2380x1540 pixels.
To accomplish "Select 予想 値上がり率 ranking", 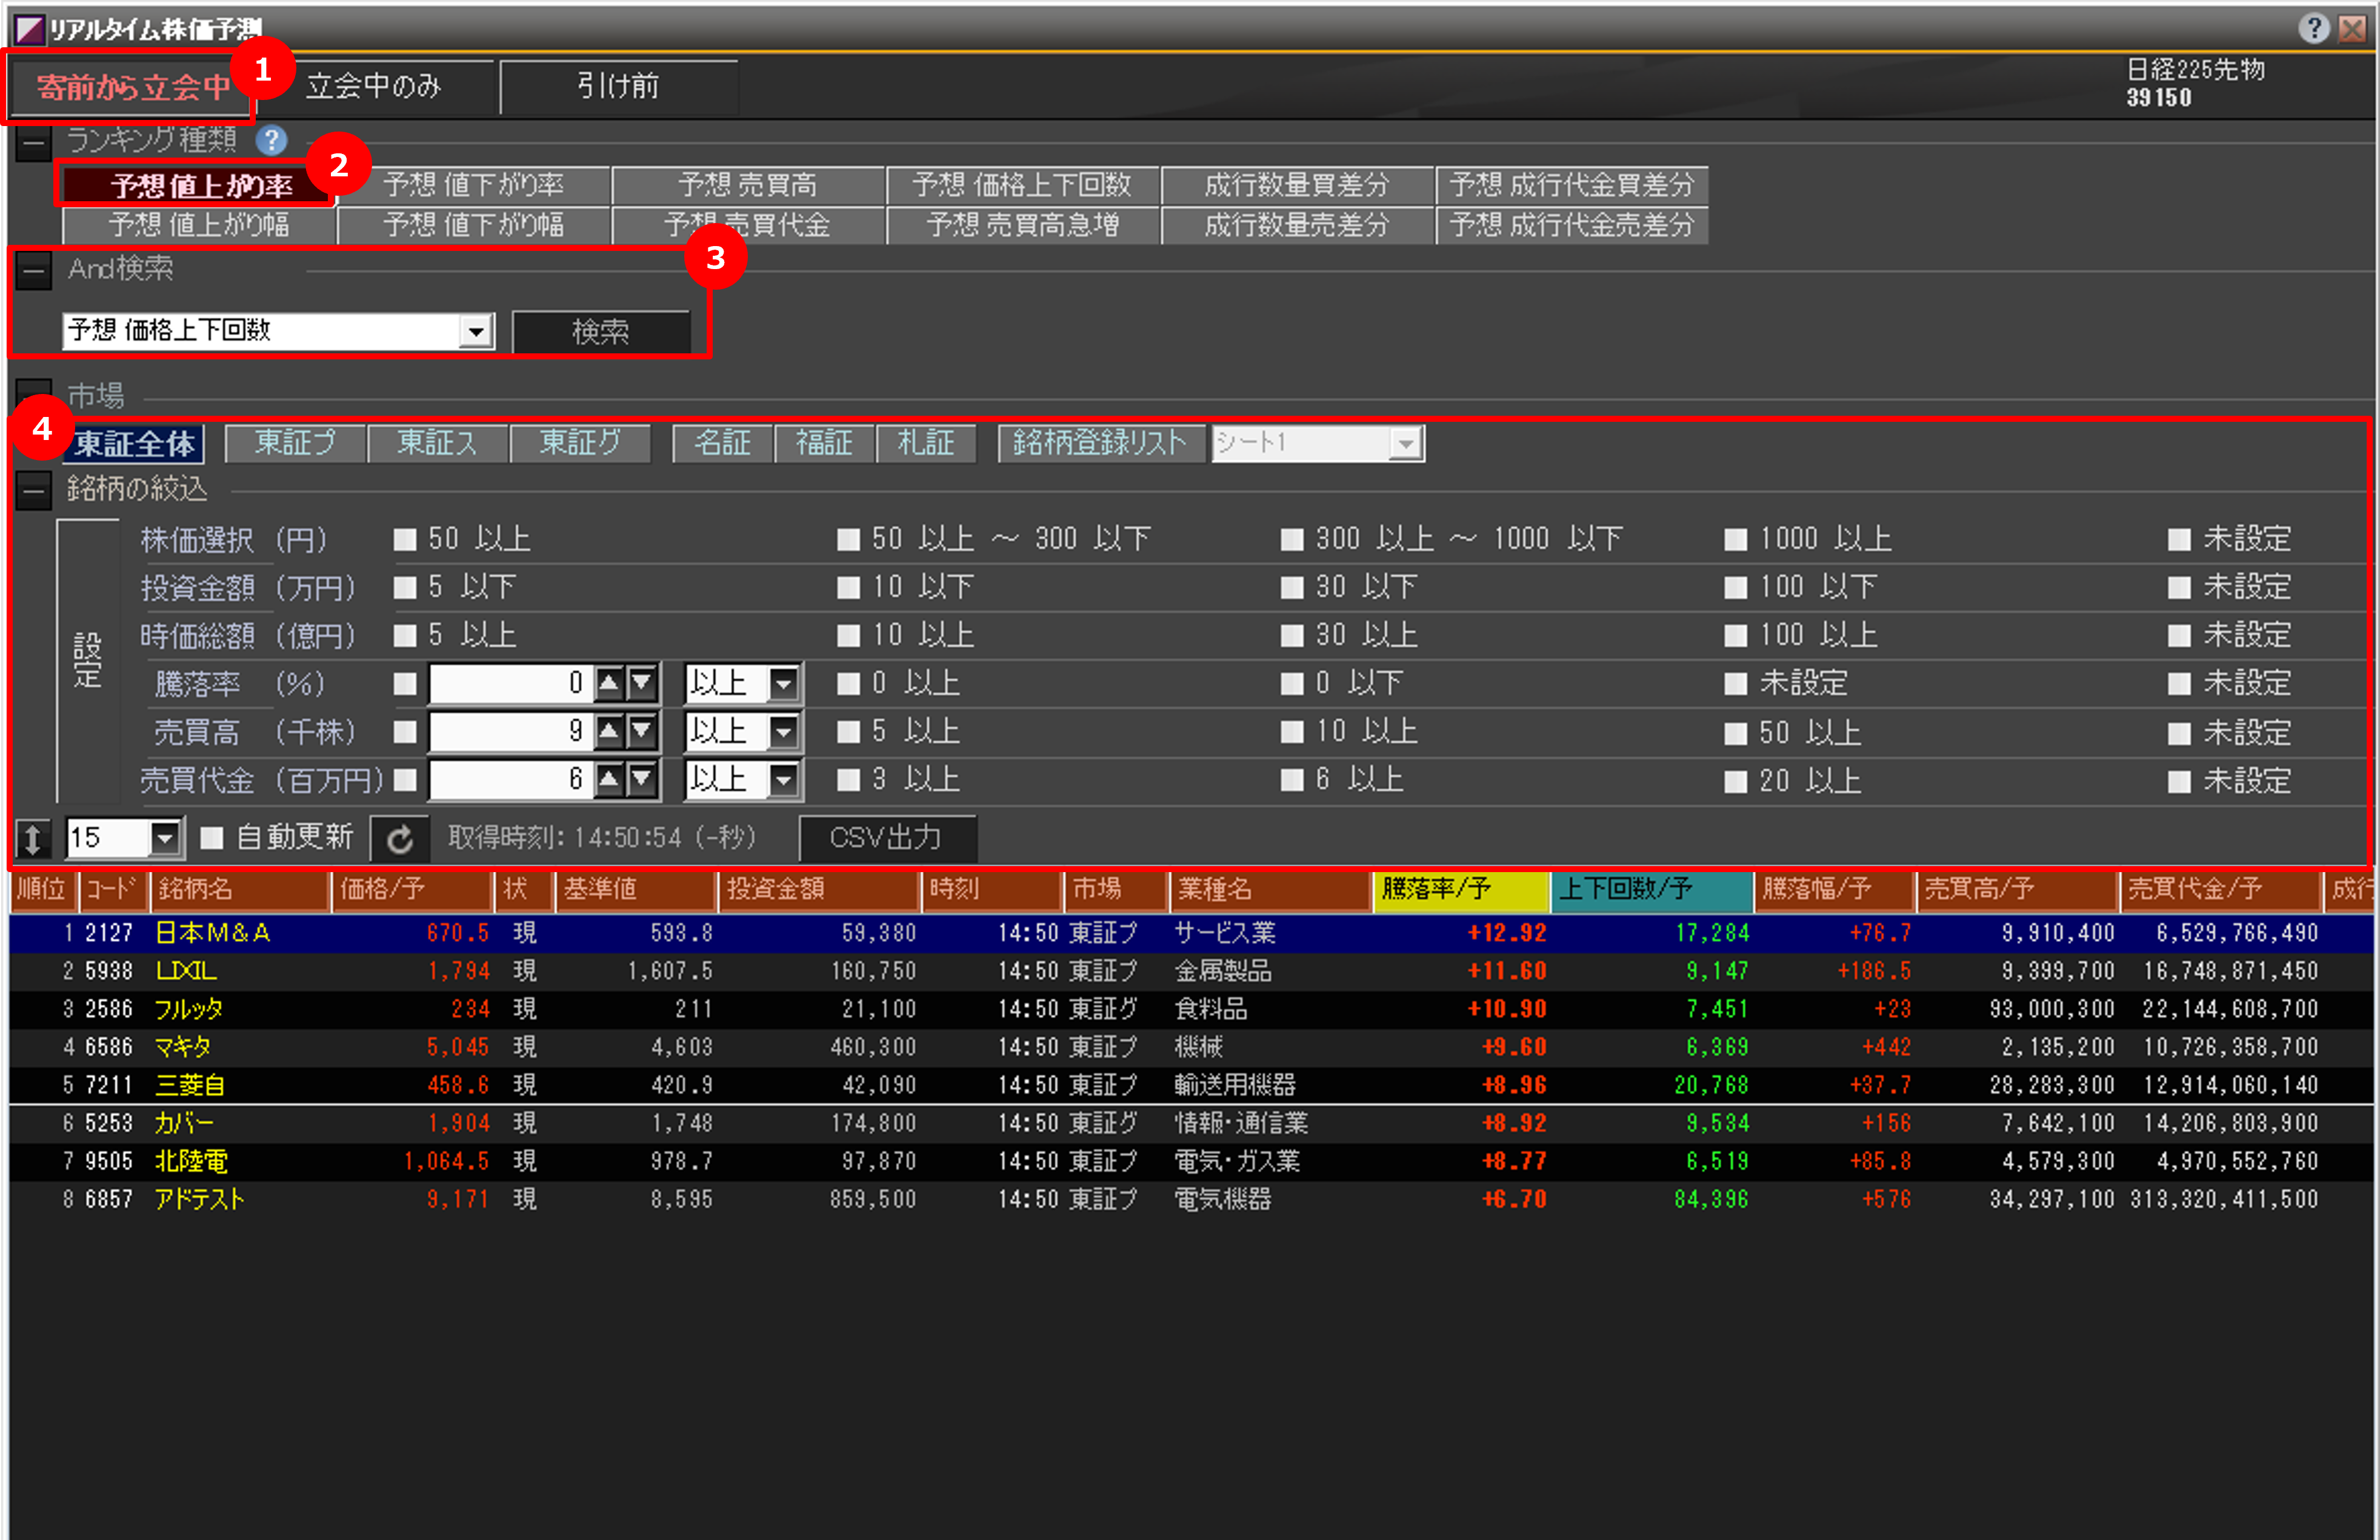I will pyautogui.click(x=199, y=186).
